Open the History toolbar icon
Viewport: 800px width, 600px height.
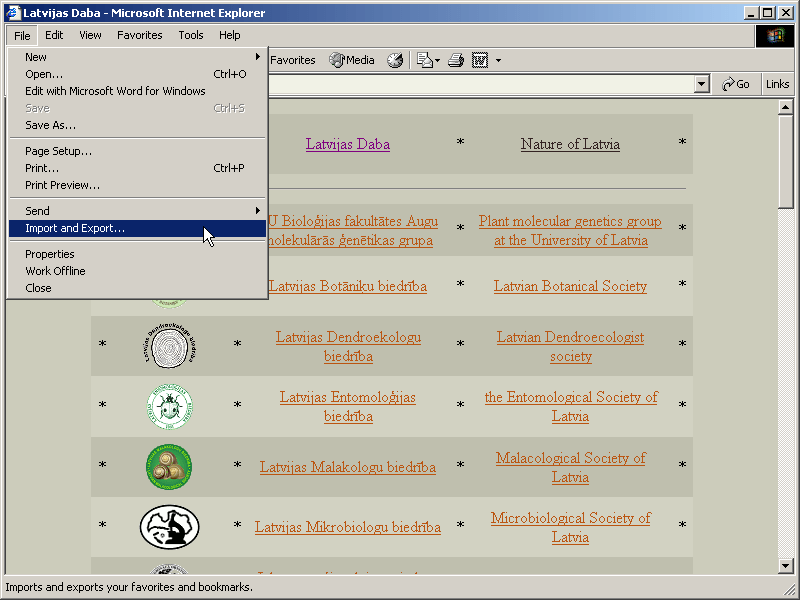pos(394,60)
